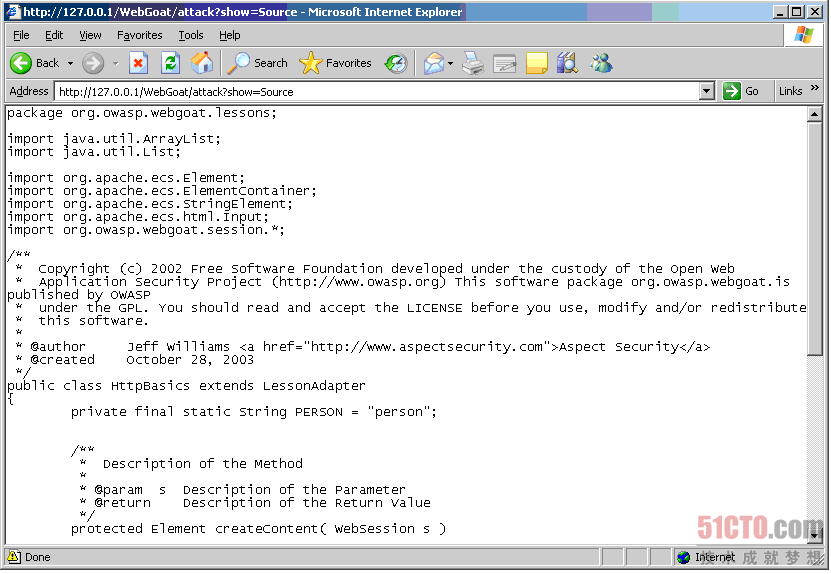Click 'protected Element createContent' line

coord(258,528)
